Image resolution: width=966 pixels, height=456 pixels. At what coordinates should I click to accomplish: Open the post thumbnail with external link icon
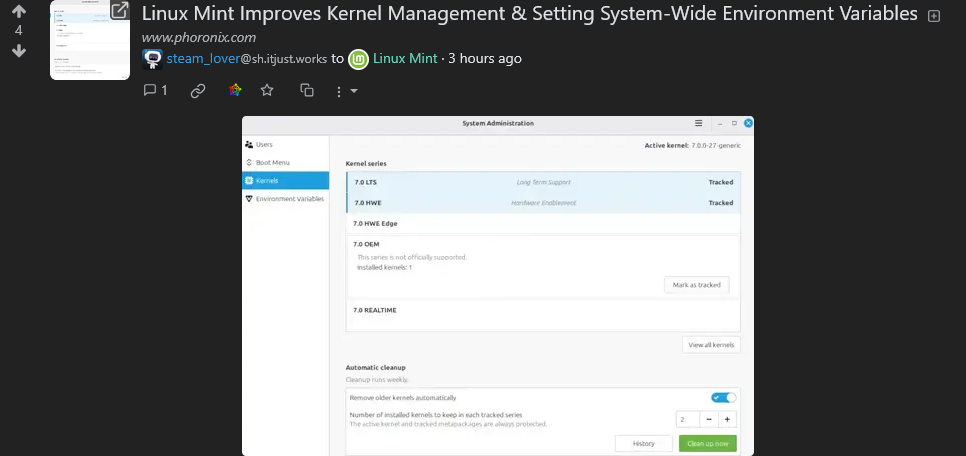[x=90, y=40]
